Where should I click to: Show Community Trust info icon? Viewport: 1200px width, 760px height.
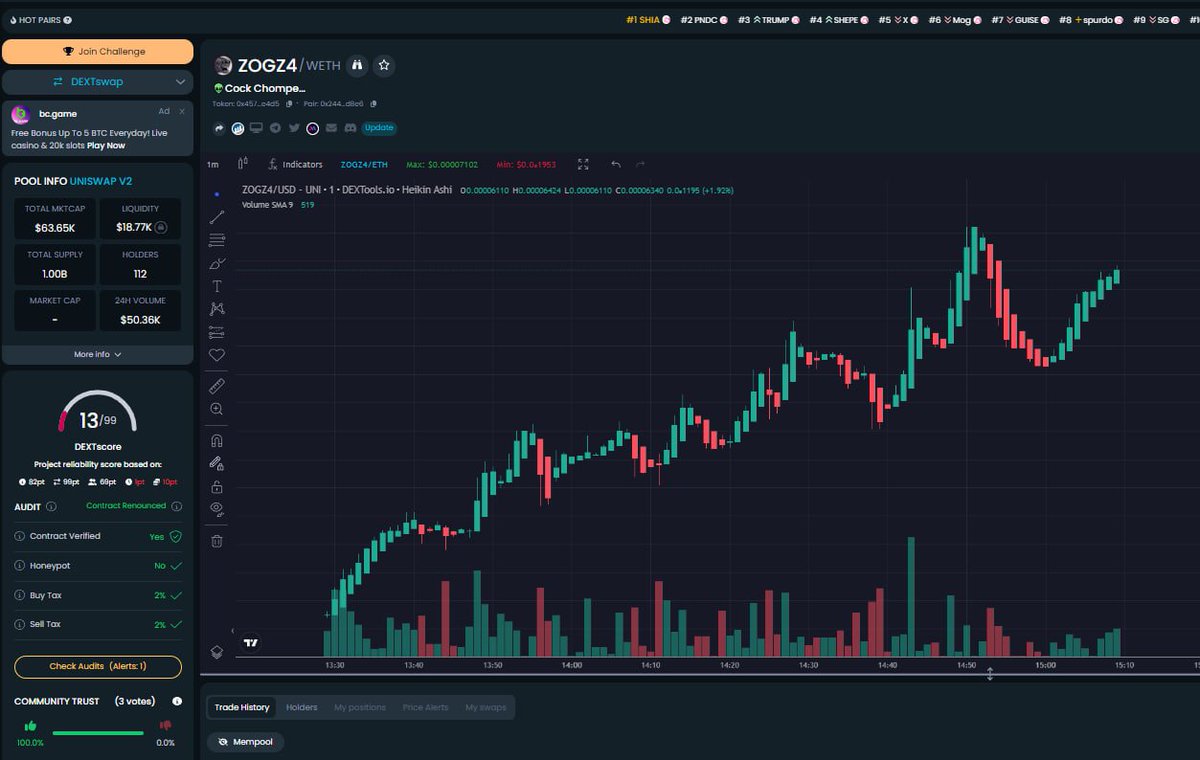[x=177, y=702]
